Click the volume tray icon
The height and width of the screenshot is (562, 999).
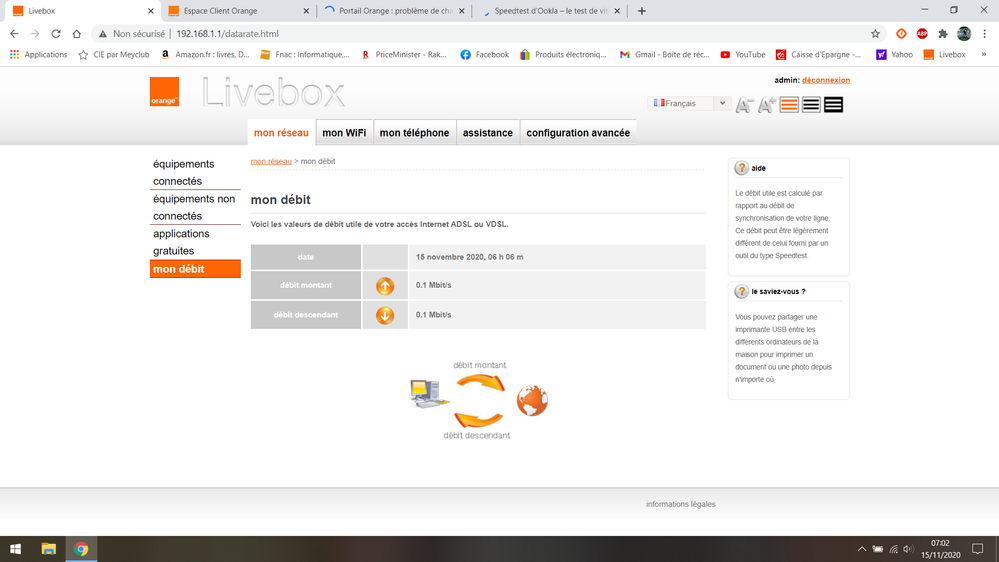click(x=909, y=549)
